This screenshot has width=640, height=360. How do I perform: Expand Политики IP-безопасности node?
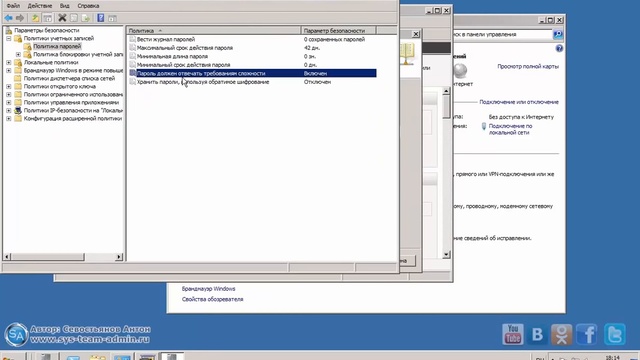point(9,111)
